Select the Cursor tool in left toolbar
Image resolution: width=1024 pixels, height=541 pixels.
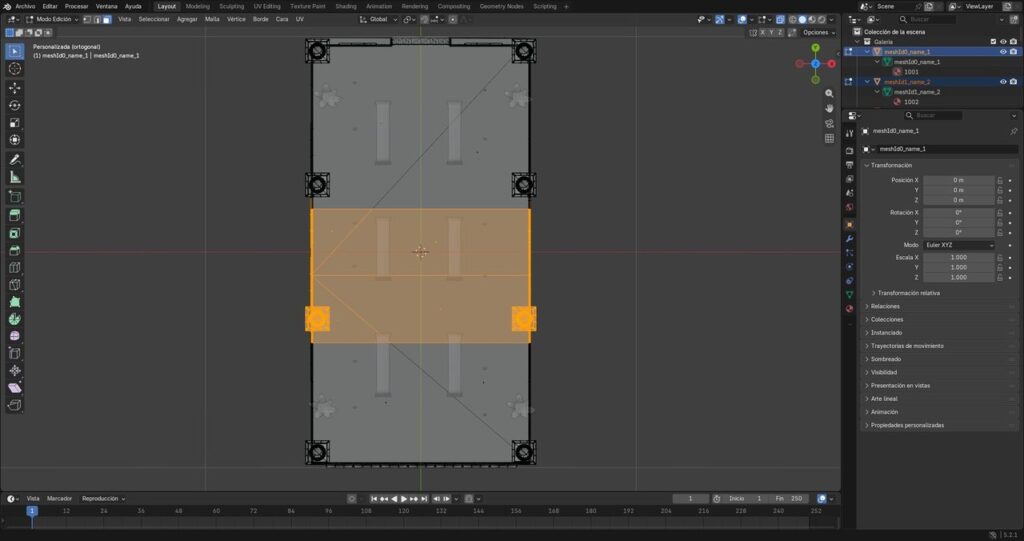(15, 69)
